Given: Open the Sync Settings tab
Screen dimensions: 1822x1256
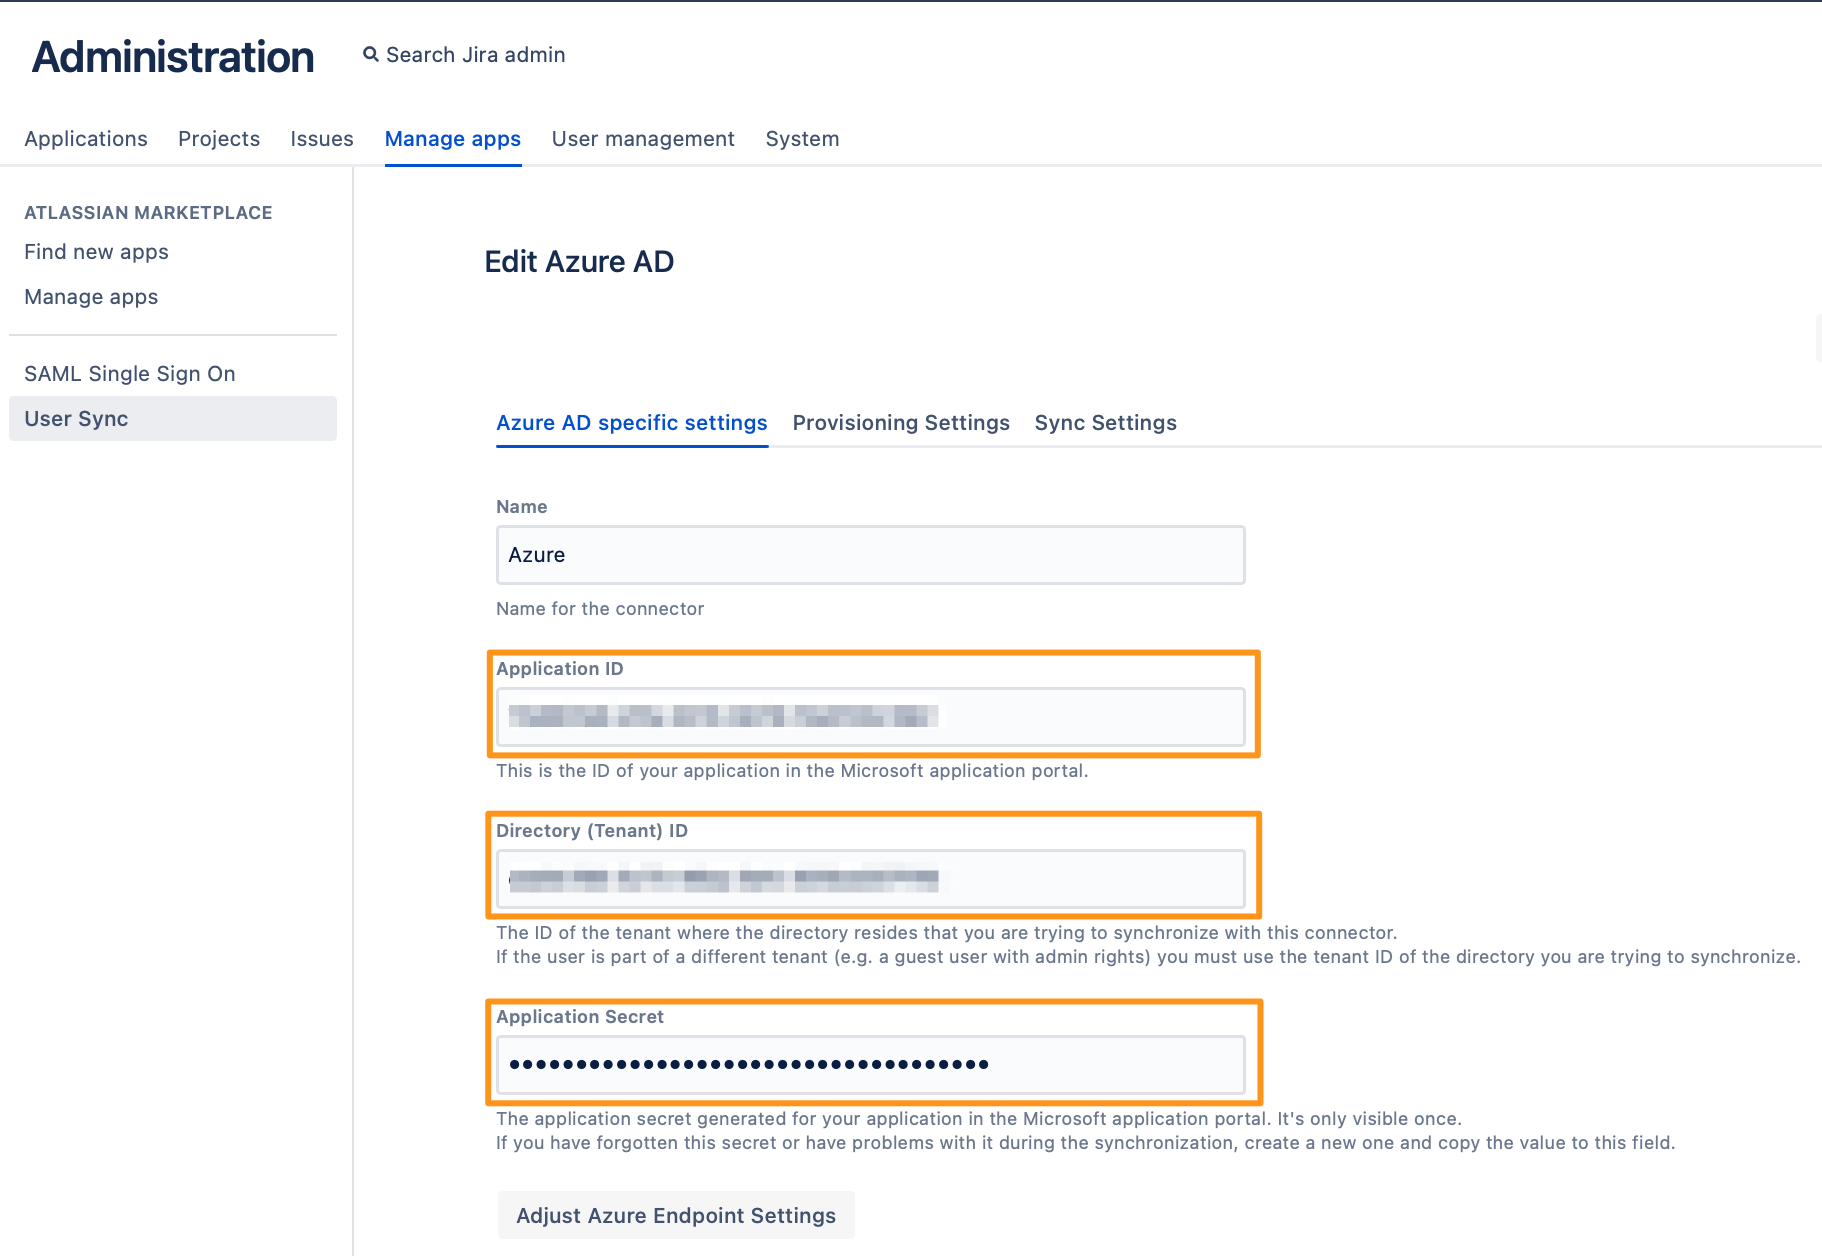Looking at the screenshot, I should [1105, 423].
